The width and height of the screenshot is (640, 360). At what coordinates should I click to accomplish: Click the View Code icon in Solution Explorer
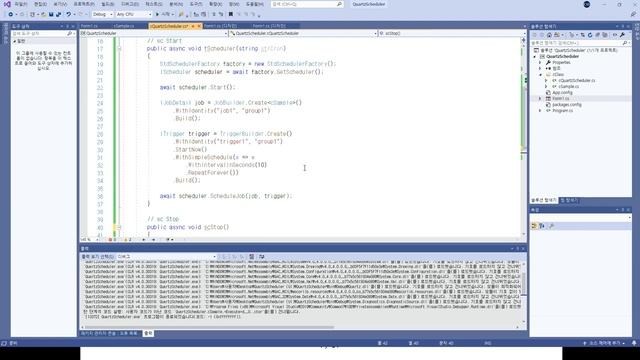[x=615, y=35]
